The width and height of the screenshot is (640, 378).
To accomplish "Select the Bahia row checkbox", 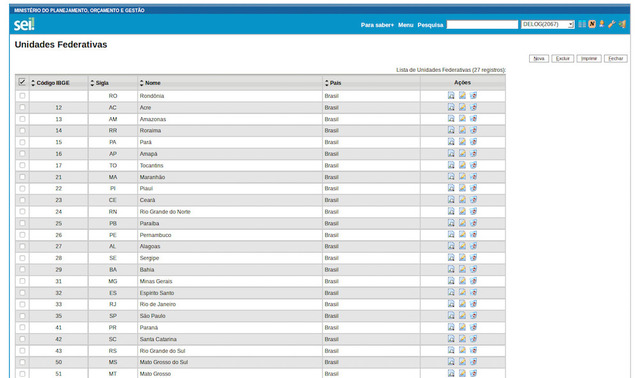I will (x=22, y=269).
